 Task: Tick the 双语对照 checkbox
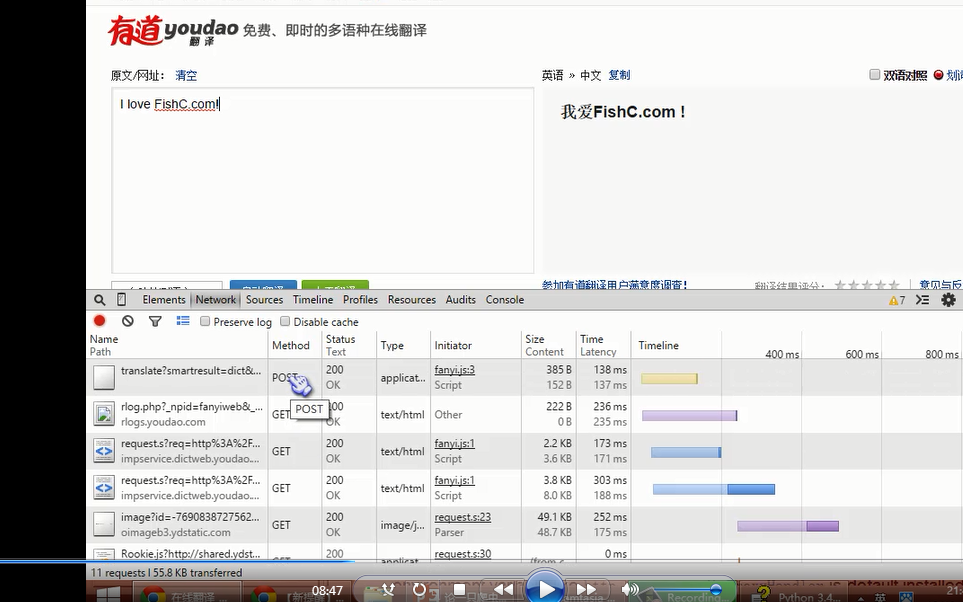point(875,75)
